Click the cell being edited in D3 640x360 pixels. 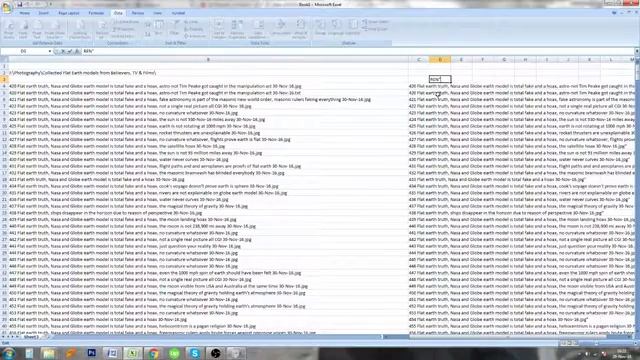click(x=440, y=79)
